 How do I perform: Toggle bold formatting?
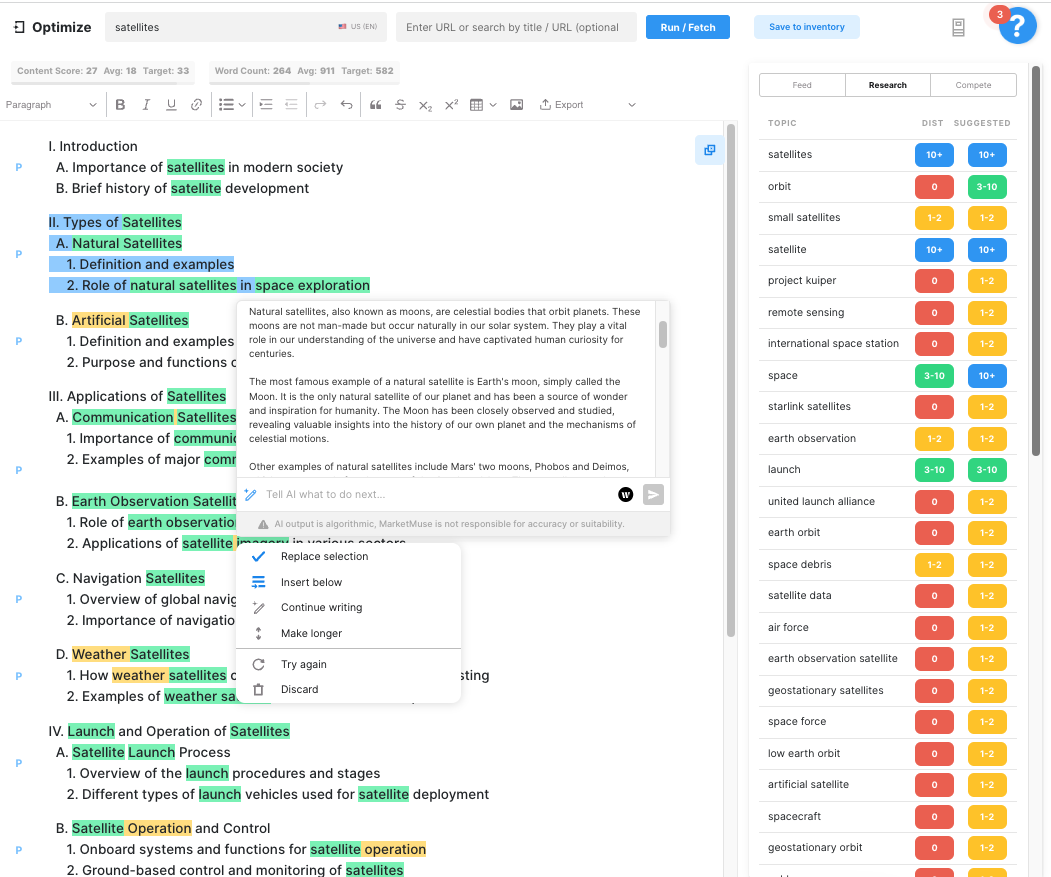(121, 105)
